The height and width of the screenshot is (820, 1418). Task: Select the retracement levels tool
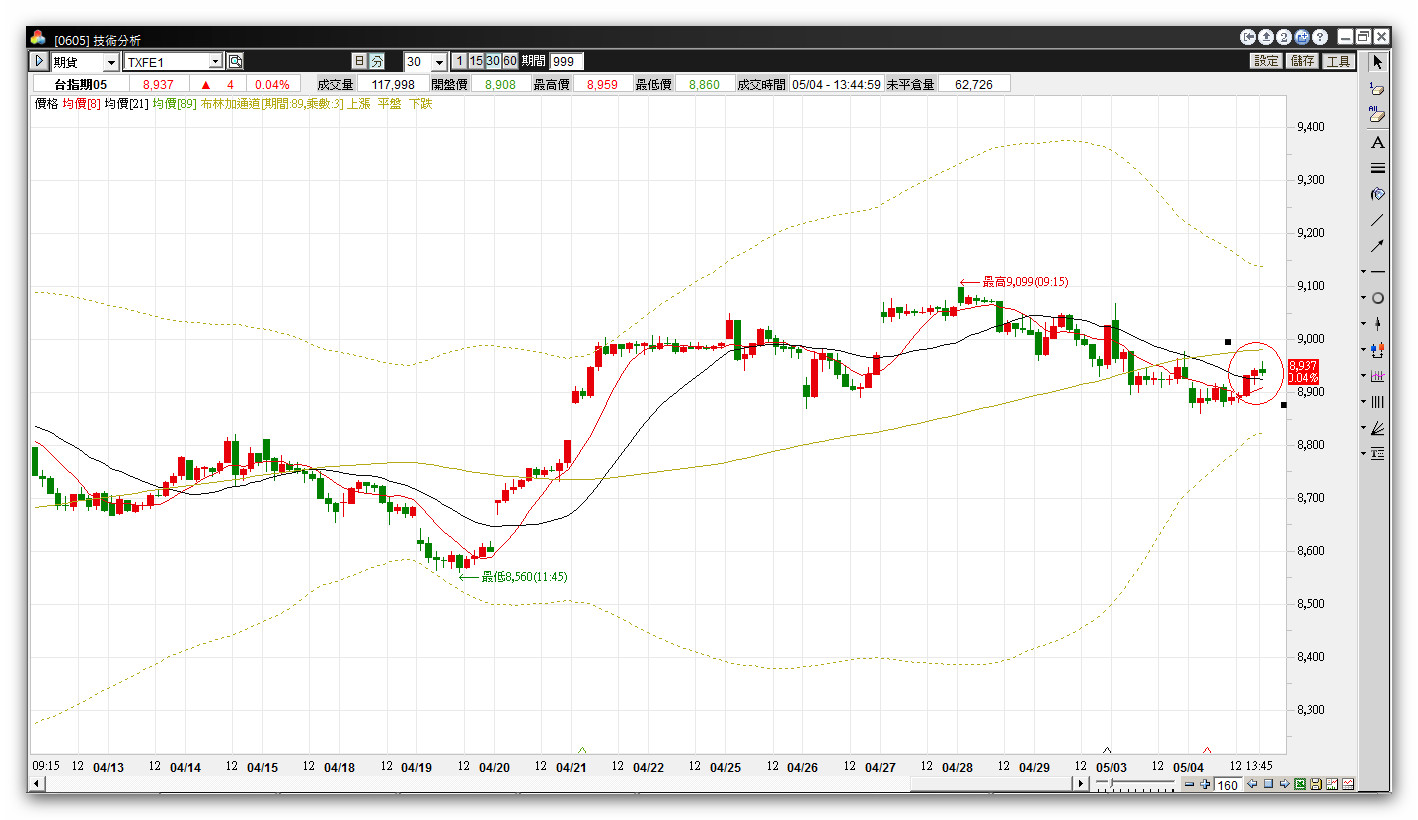pyautogui.click(x=1378, y=454)
